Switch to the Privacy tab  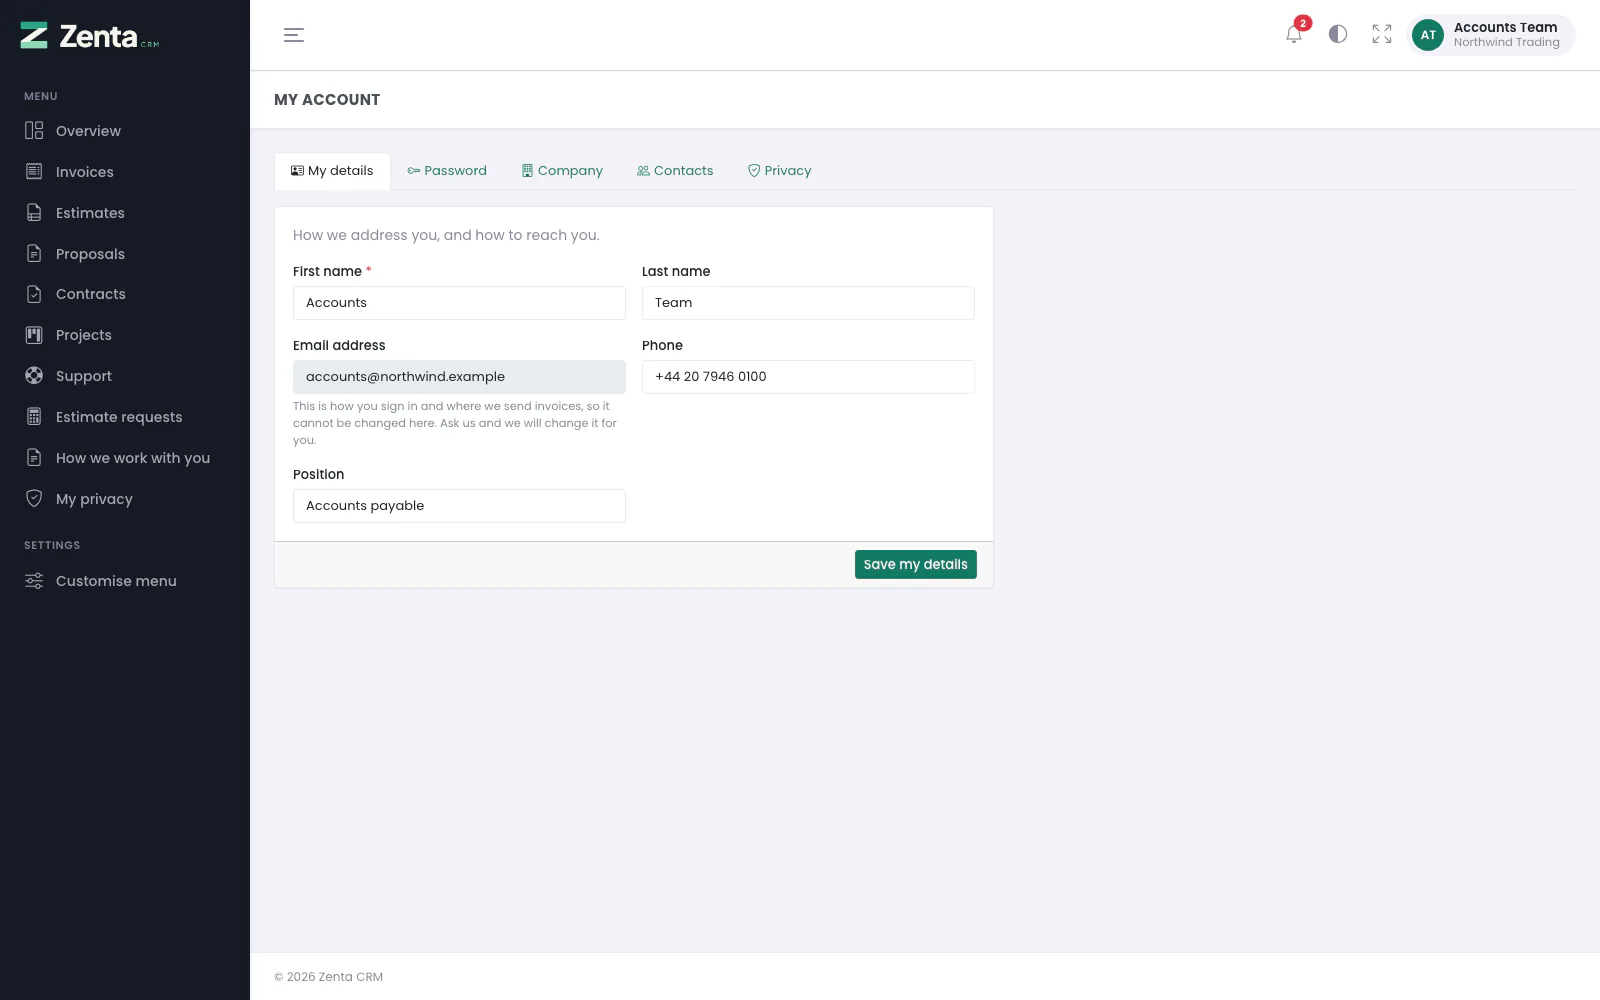pos(780,171)
